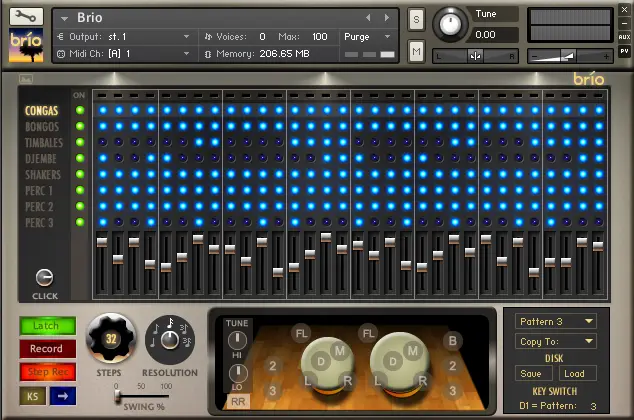Image resolution: width=634 pixels, height=420 pixels.
Task: Click the 2 pad left of congas
Action: (x=273, y=366)
